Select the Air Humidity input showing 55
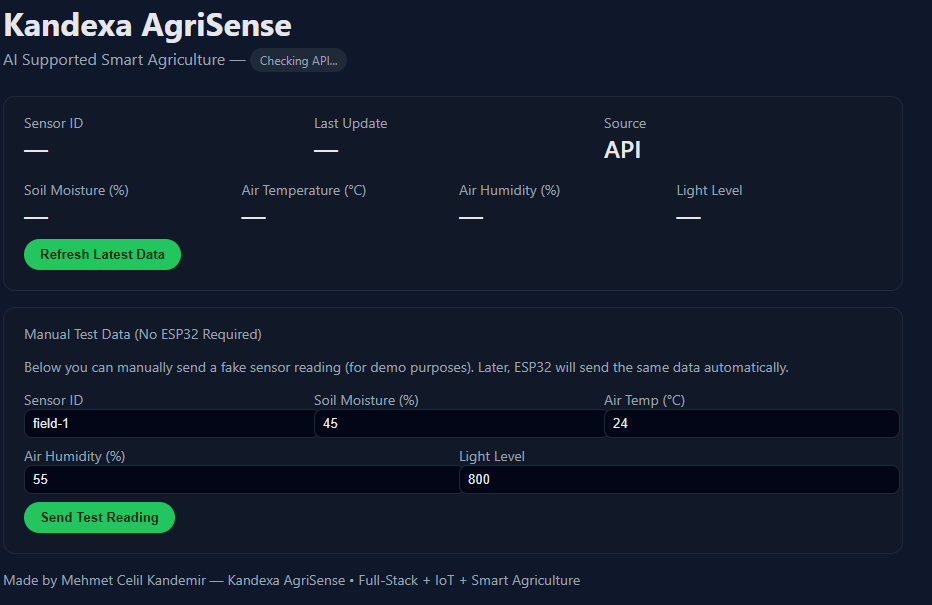Viewport: 932px width, 605px height. (x=240, y=479)
